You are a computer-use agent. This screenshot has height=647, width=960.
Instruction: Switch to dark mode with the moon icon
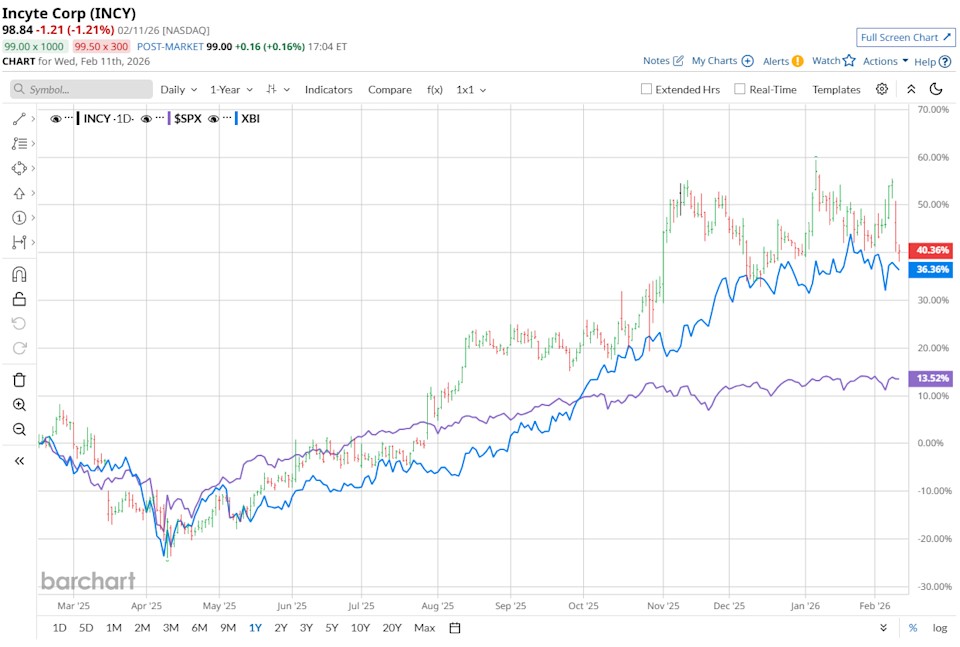pos(936,89)
